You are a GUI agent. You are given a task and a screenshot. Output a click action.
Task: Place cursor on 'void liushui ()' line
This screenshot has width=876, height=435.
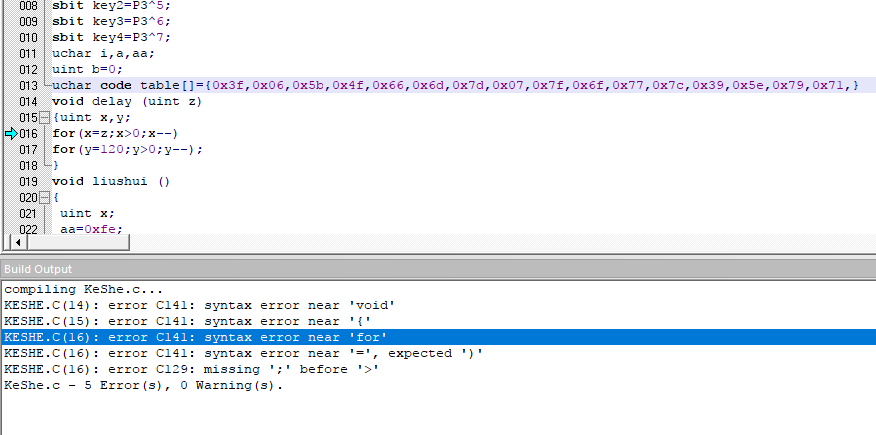[x=111, y=181]
